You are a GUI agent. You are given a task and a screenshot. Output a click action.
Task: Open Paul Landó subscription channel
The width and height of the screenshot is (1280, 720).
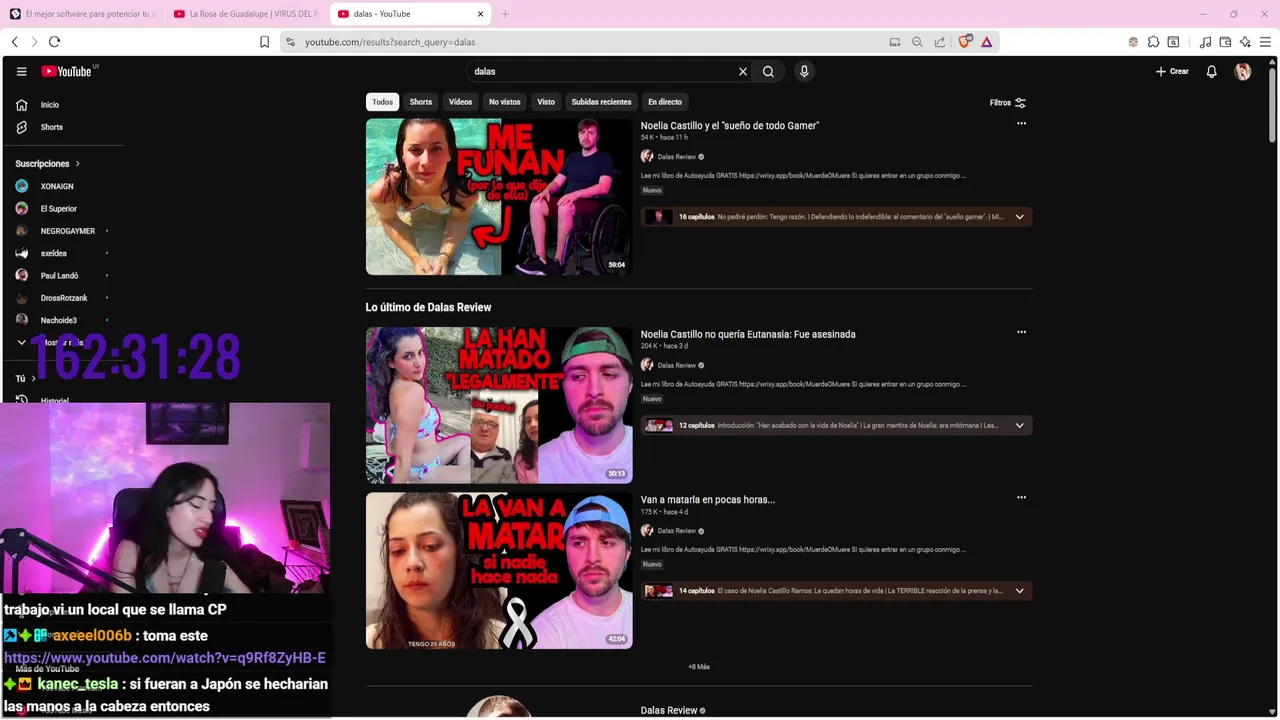coord(59,276)
